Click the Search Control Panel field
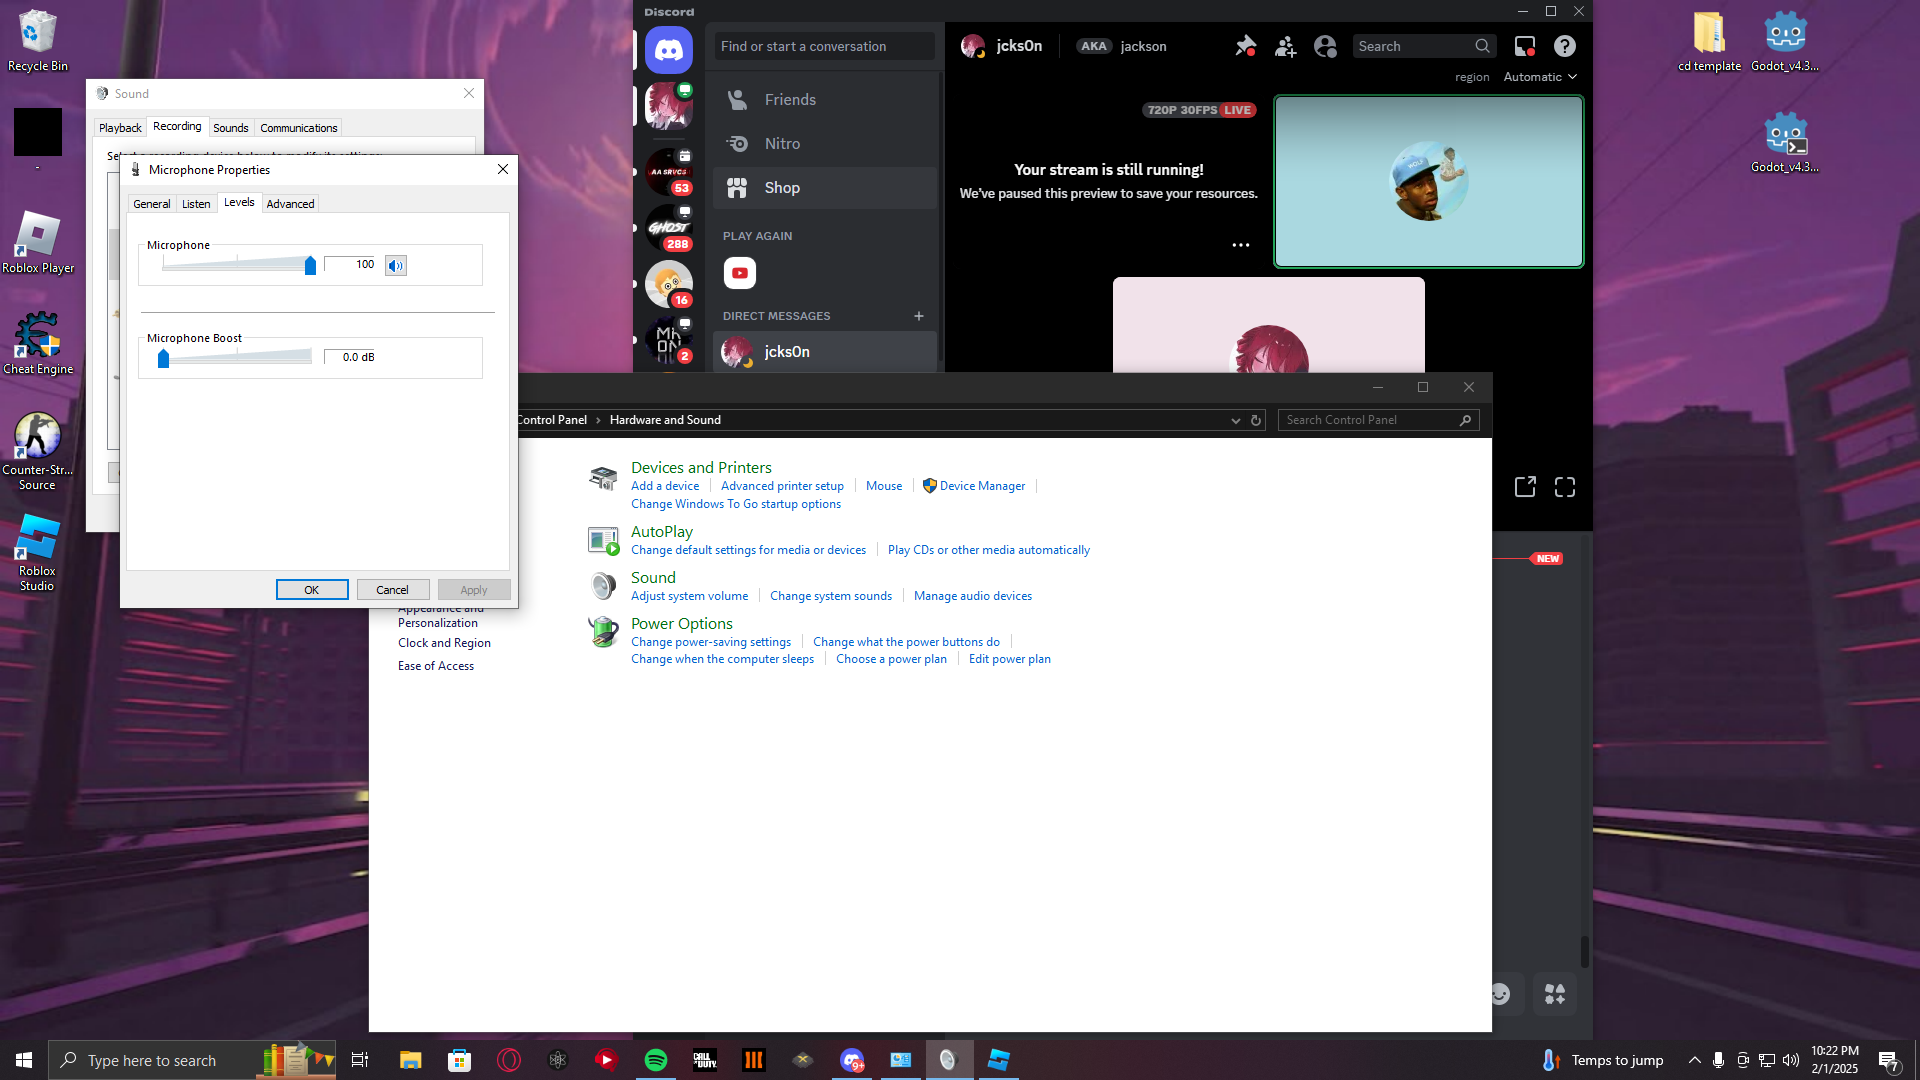 (x=1368, y=420)
